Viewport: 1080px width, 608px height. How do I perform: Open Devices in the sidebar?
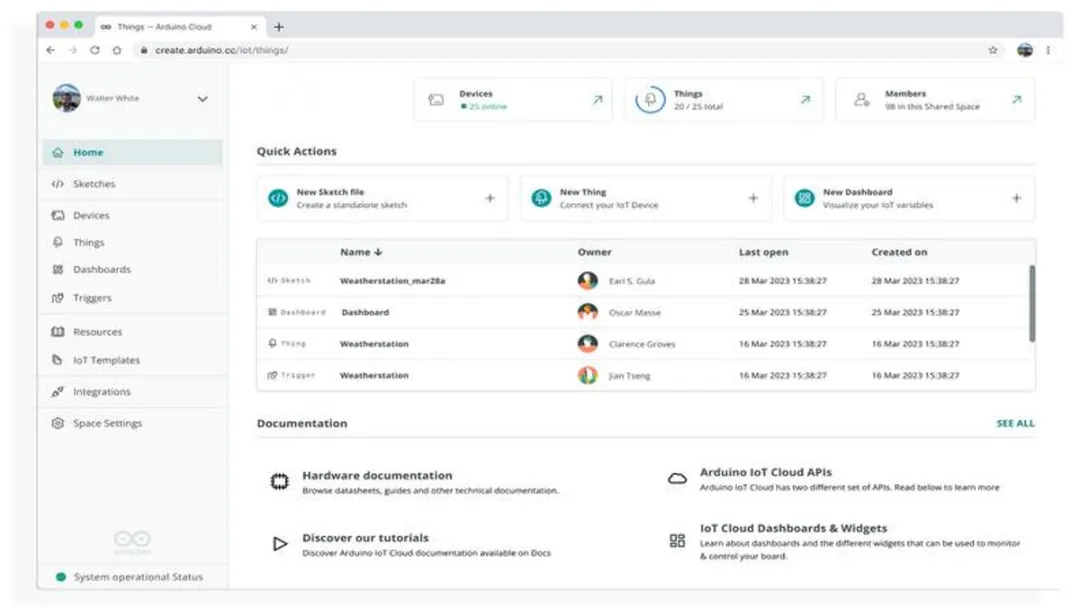91,216
